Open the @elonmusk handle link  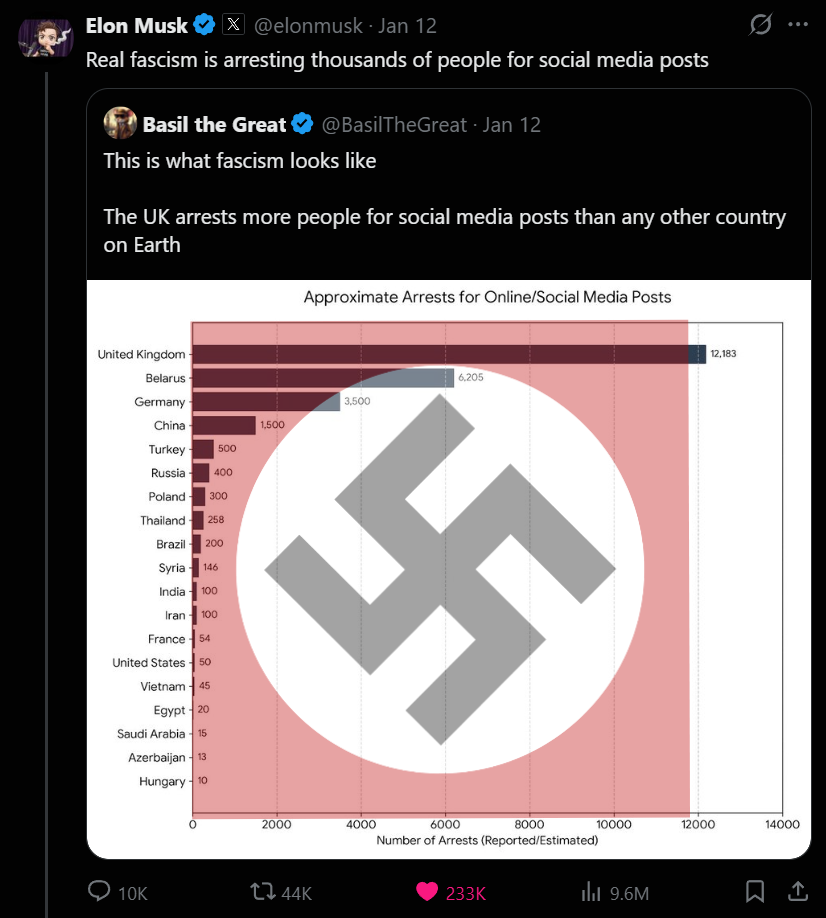pos(308,26)
